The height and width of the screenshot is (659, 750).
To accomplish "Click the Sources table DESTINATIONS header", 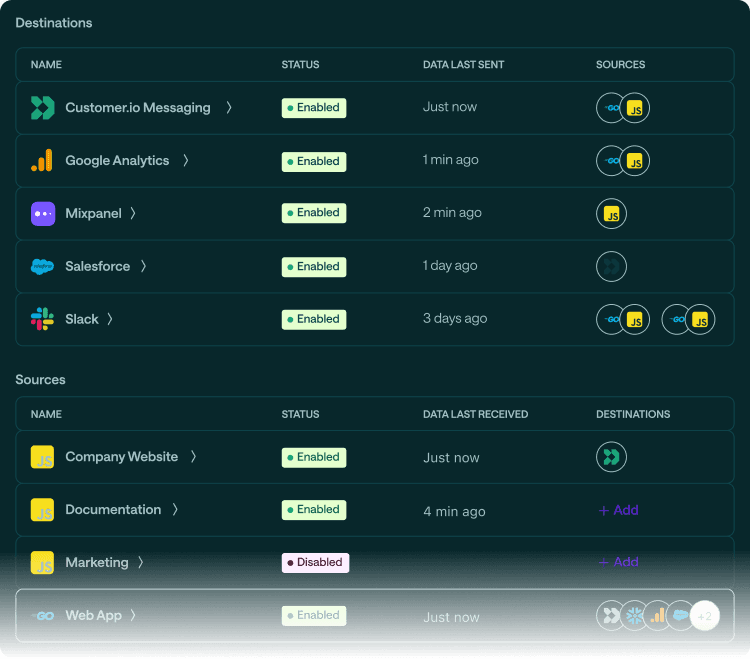I will (x=633, y=414).
